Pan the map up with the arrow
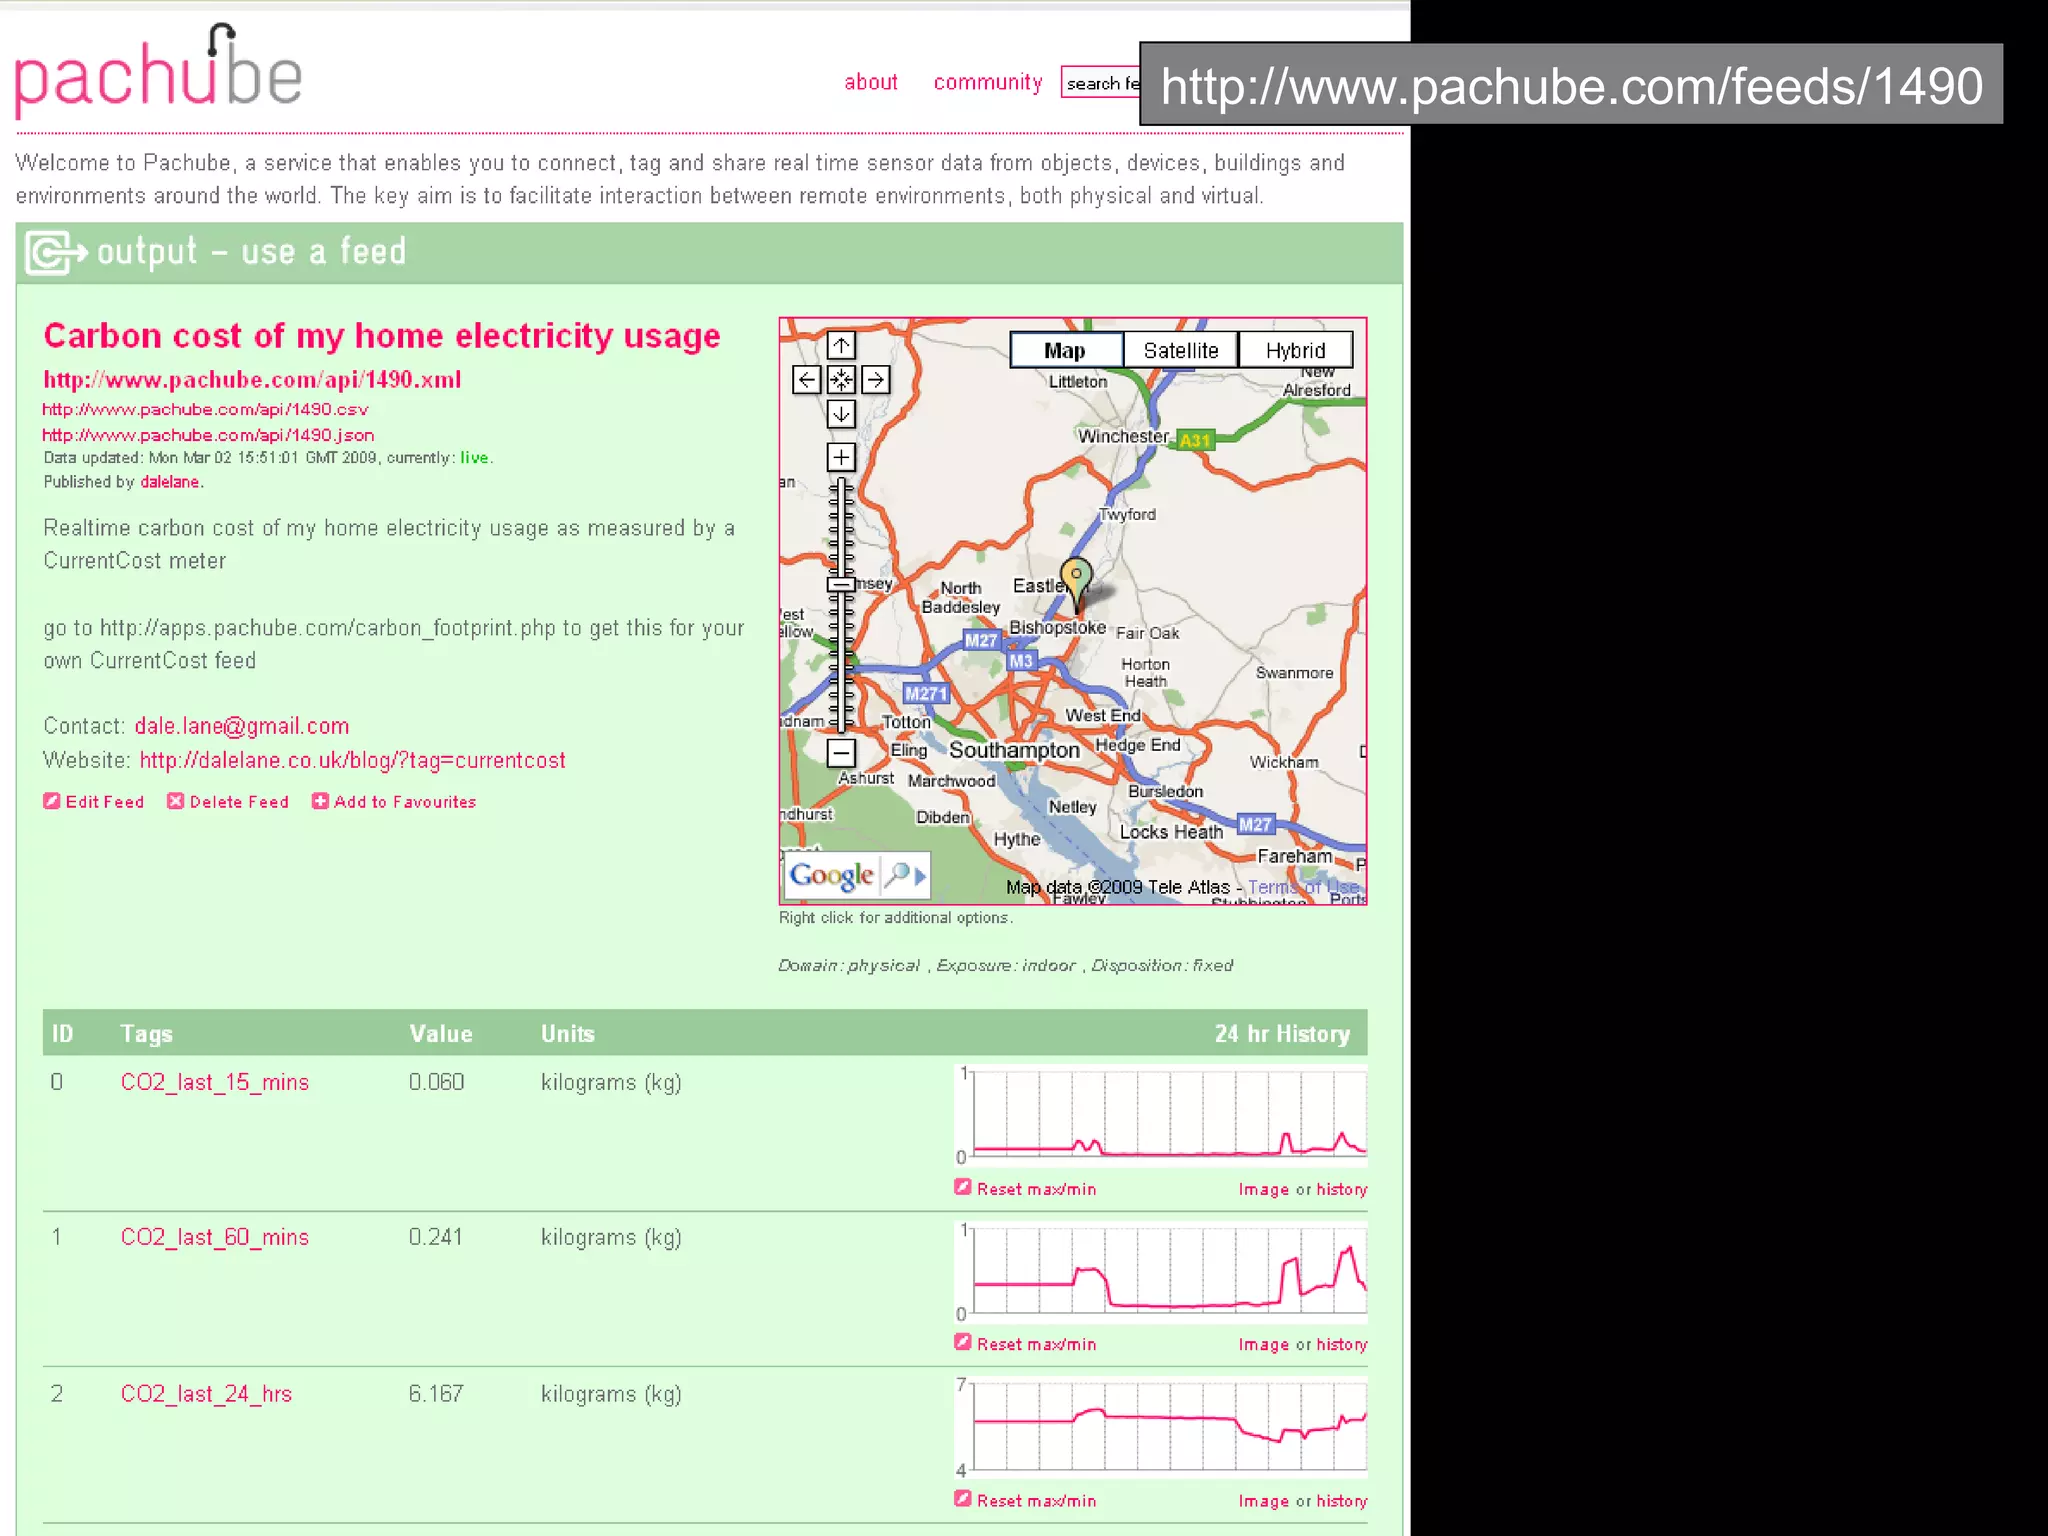This screenshot has height=1536, width=2048. 841,346
